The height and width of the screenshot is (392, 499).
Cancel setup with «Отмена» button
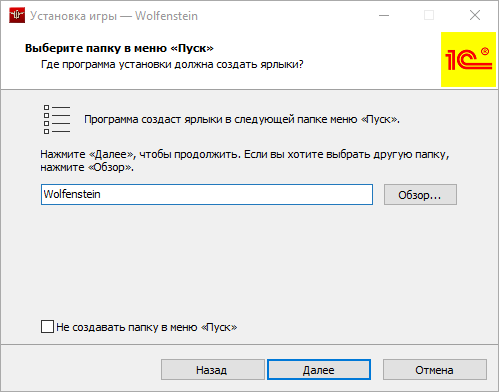coord(435,370)
